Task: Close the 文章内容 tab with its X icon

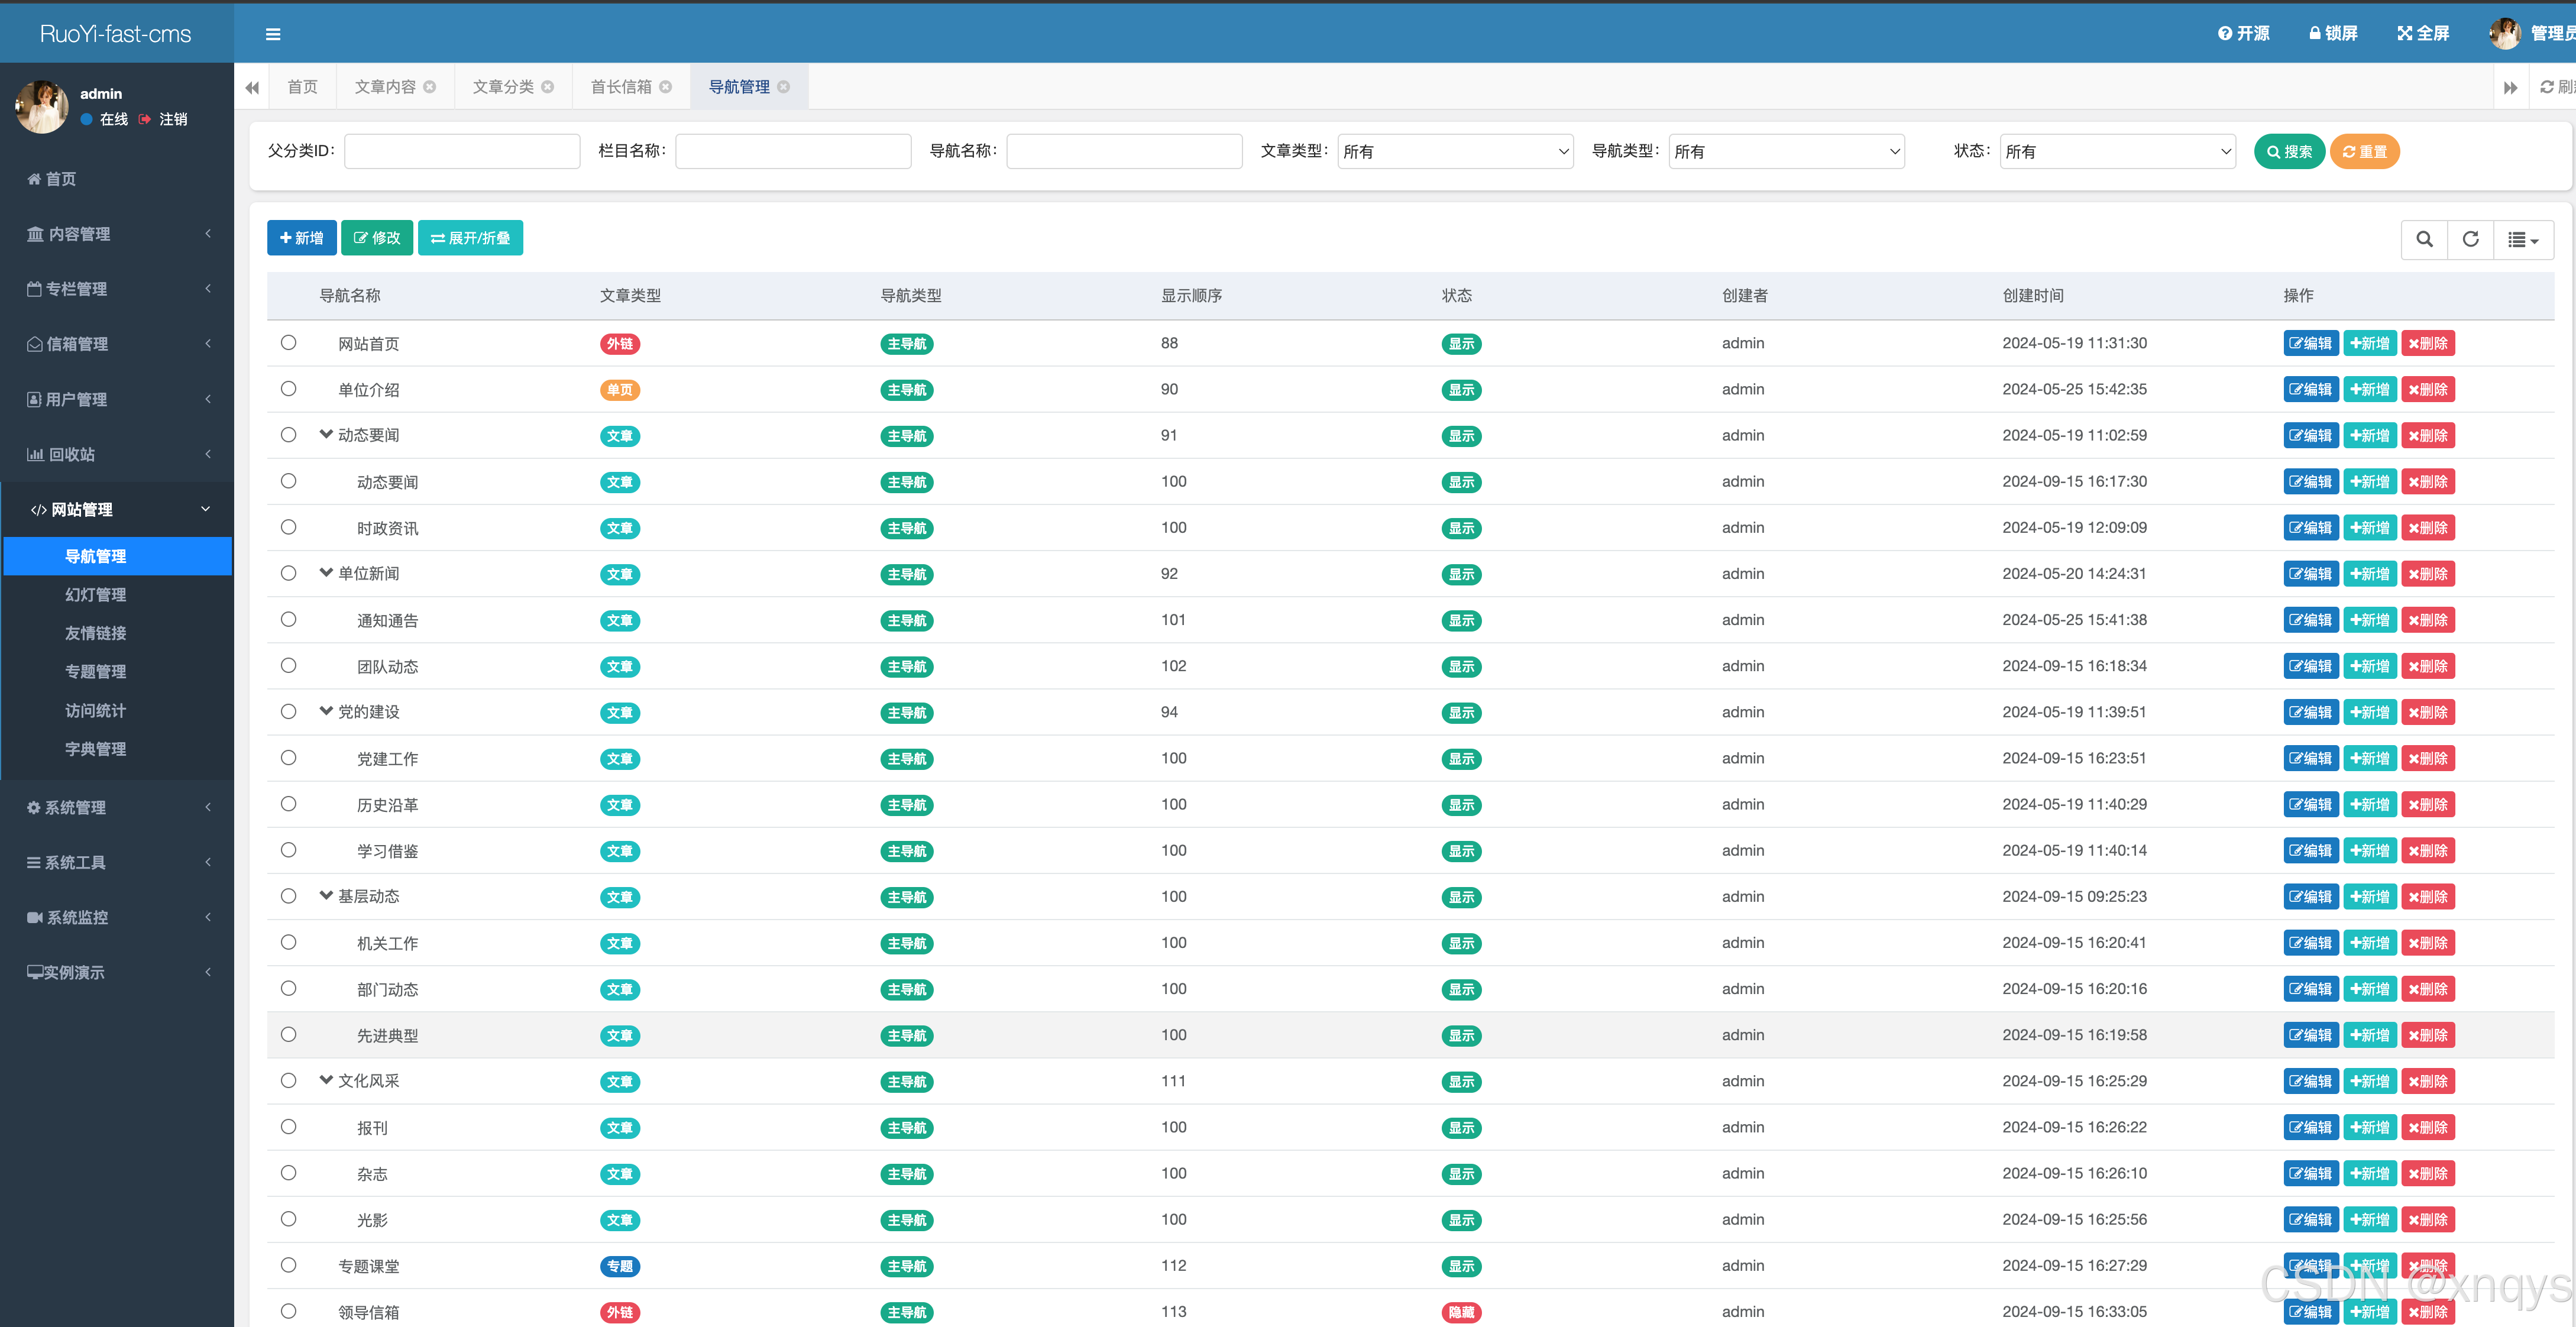Action: tap(430, 87)
